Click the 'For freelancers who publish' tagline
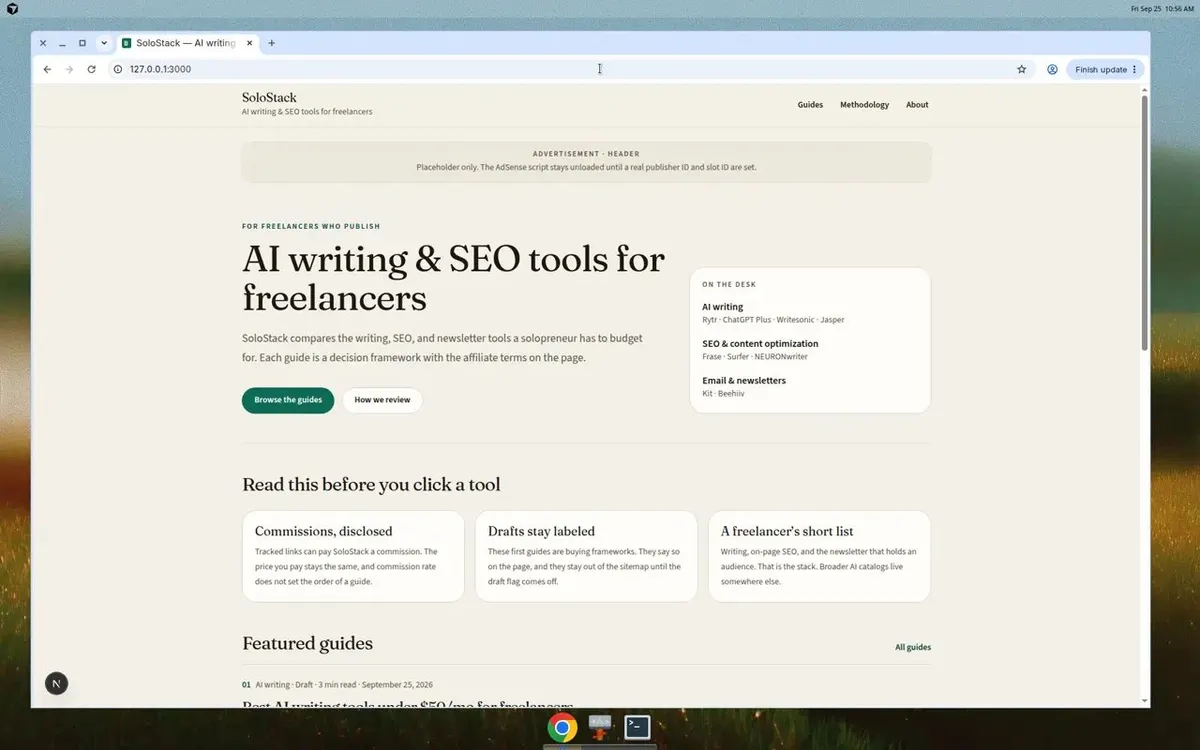 [x=311, y=226]
